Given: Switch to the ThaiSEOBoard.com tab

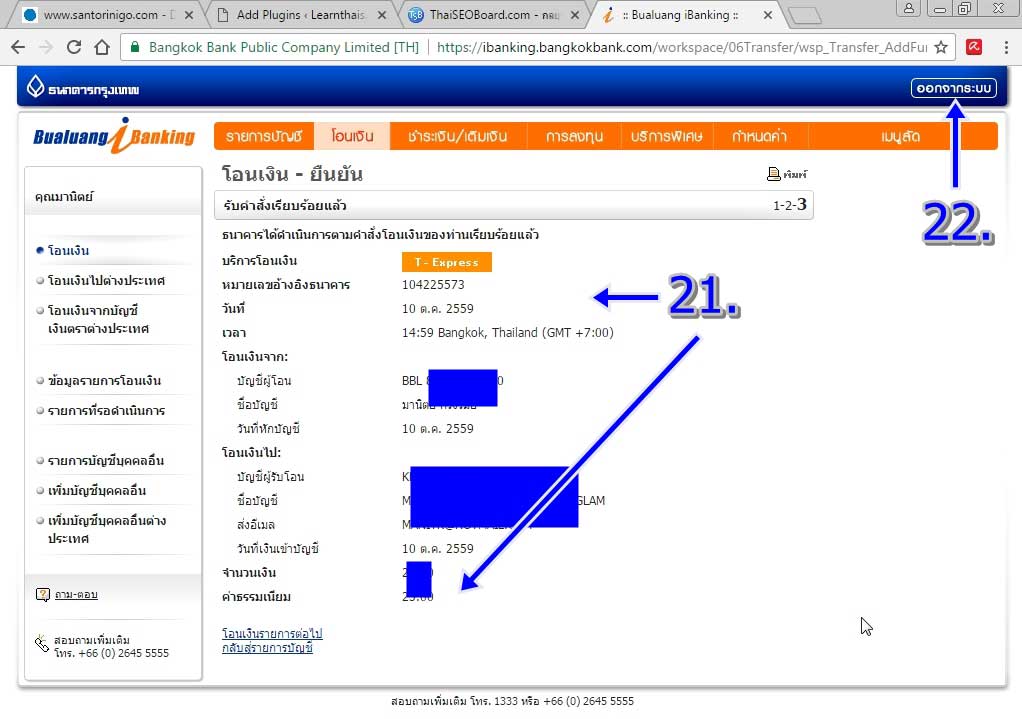Looking at the screenshot, I should [494, 15].
